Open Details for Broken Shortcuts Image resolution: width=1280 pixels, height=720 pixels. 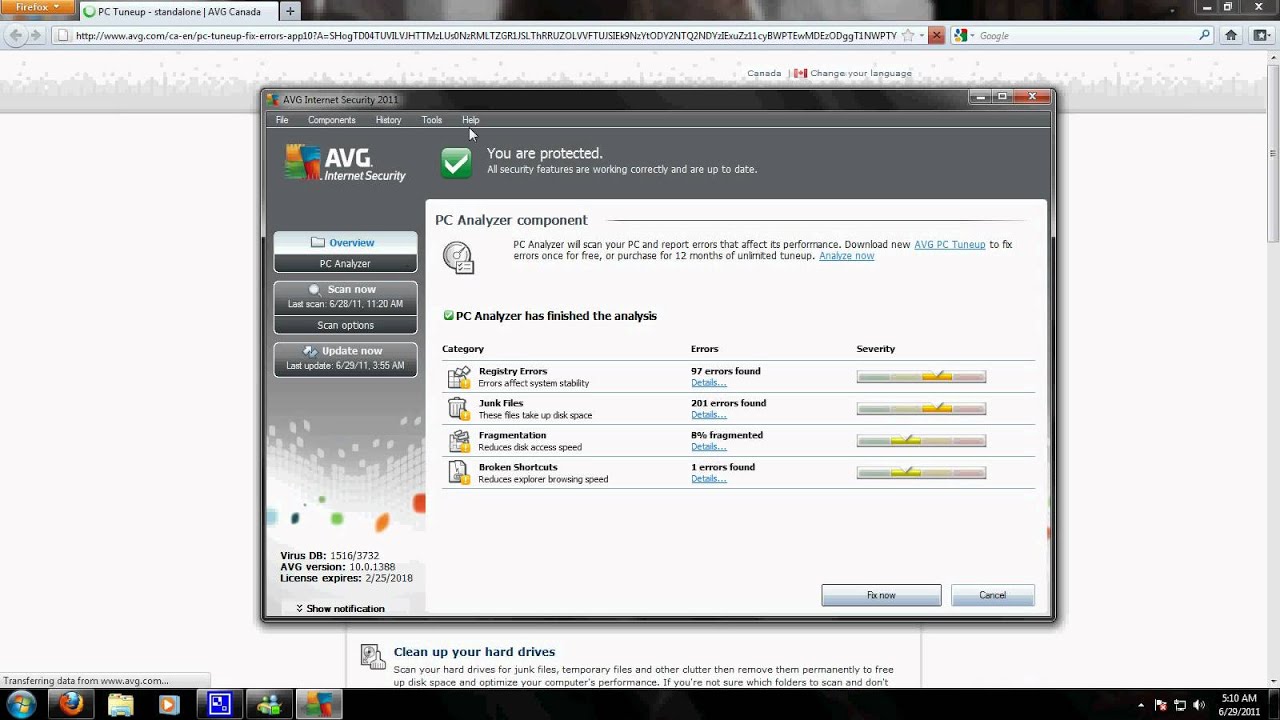[708, 478]
